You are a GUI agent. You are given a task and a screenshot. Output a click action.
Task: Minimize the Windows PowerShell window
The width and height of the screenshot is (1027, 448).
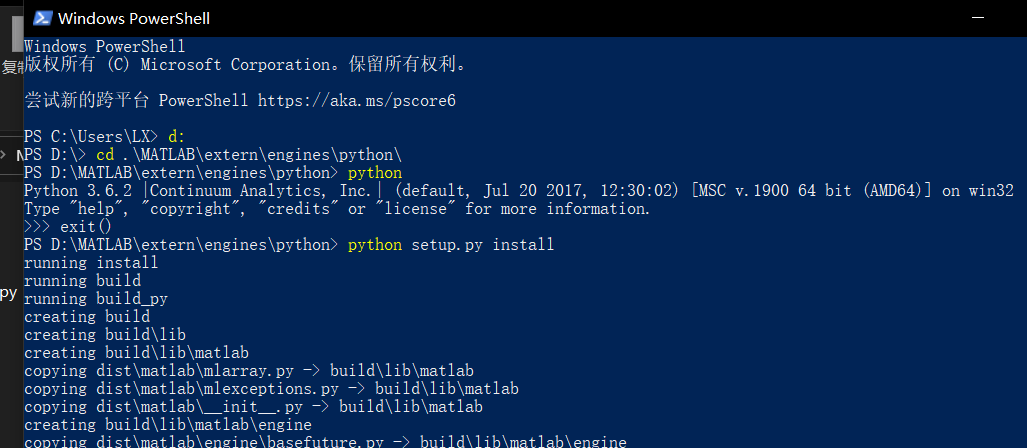[978, 18]
